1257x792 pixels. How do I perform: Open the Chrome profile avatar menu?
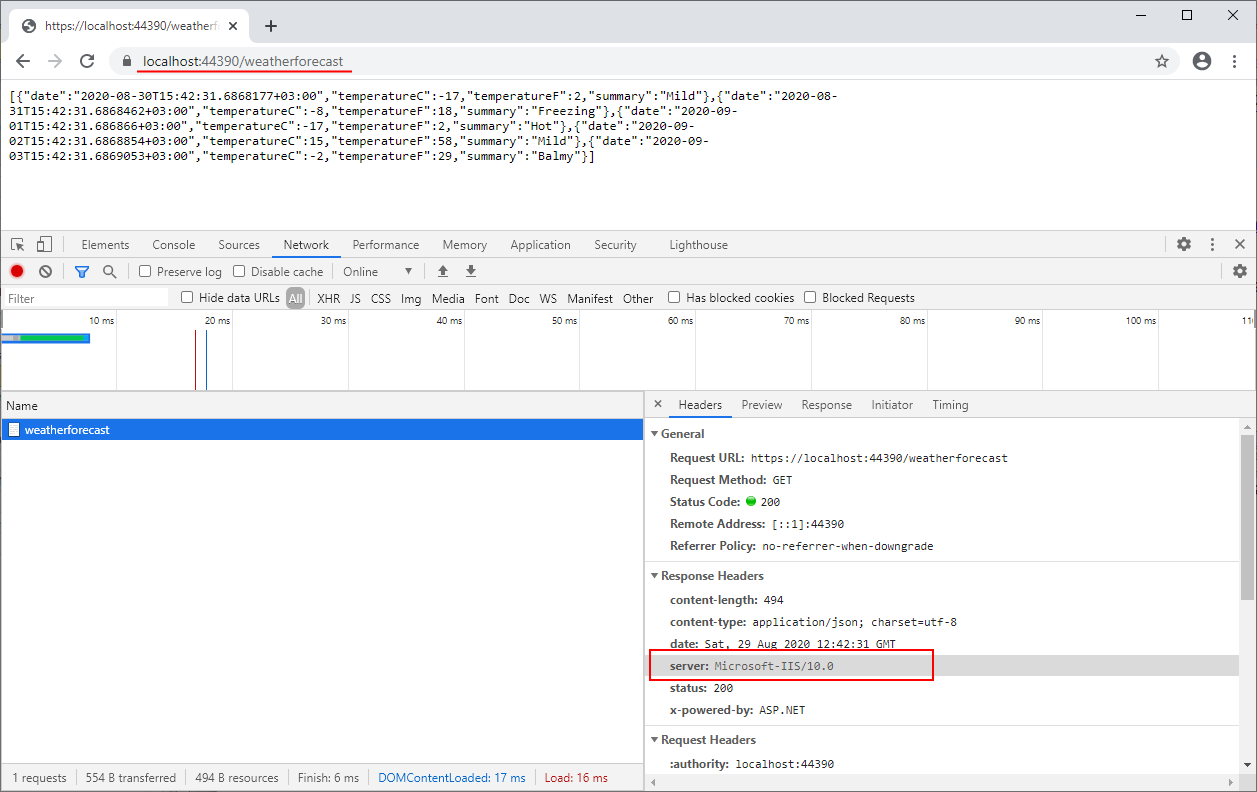pyautogui.click(x=1202, y=61)
